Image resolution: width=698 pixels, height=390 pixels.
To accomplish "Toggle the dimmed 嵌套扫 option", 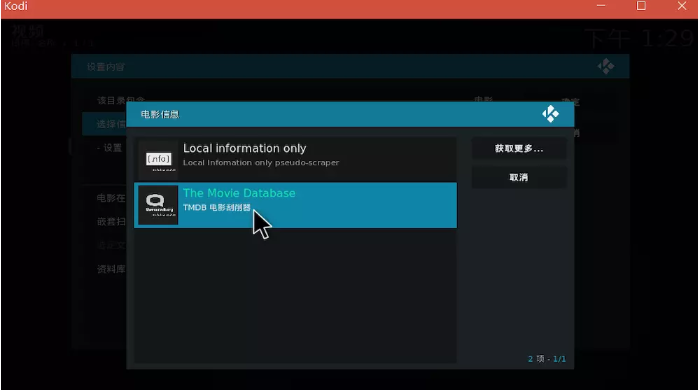I will tap(111, 221).
